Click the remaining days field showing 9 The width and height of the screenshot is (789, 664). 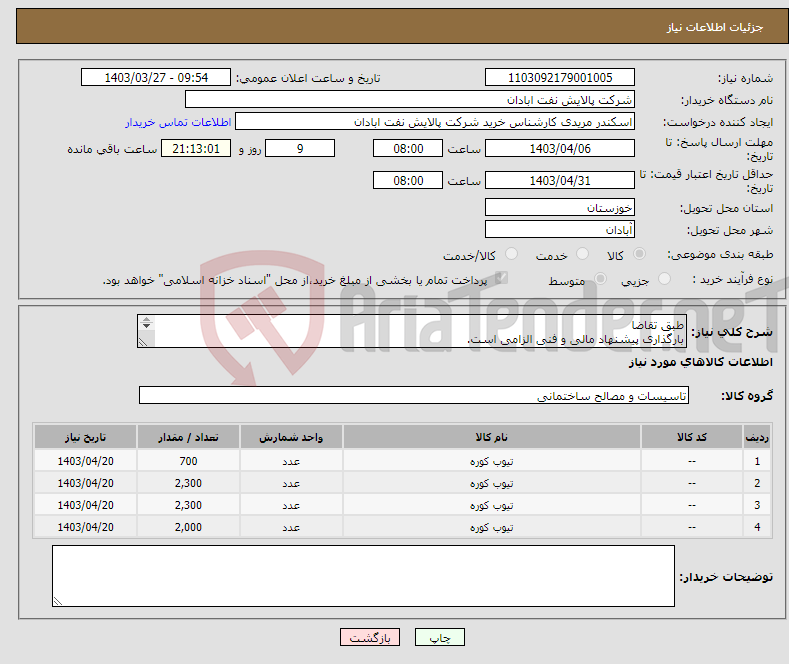(x=300, y=148)
